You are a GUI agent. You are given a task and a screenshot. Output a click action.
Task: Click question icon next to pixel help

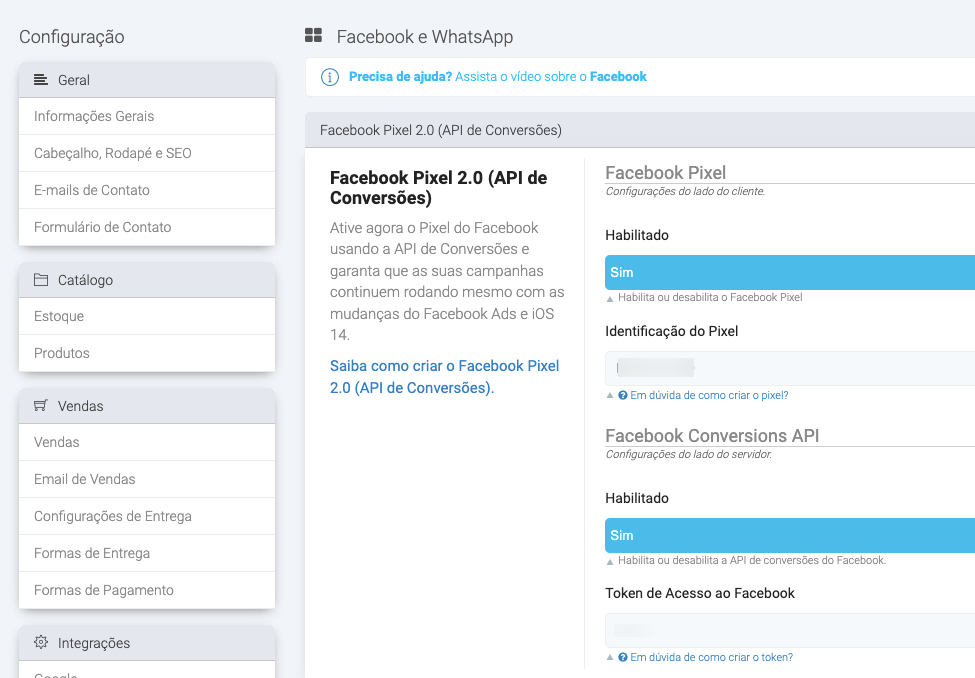coord(623,396)
